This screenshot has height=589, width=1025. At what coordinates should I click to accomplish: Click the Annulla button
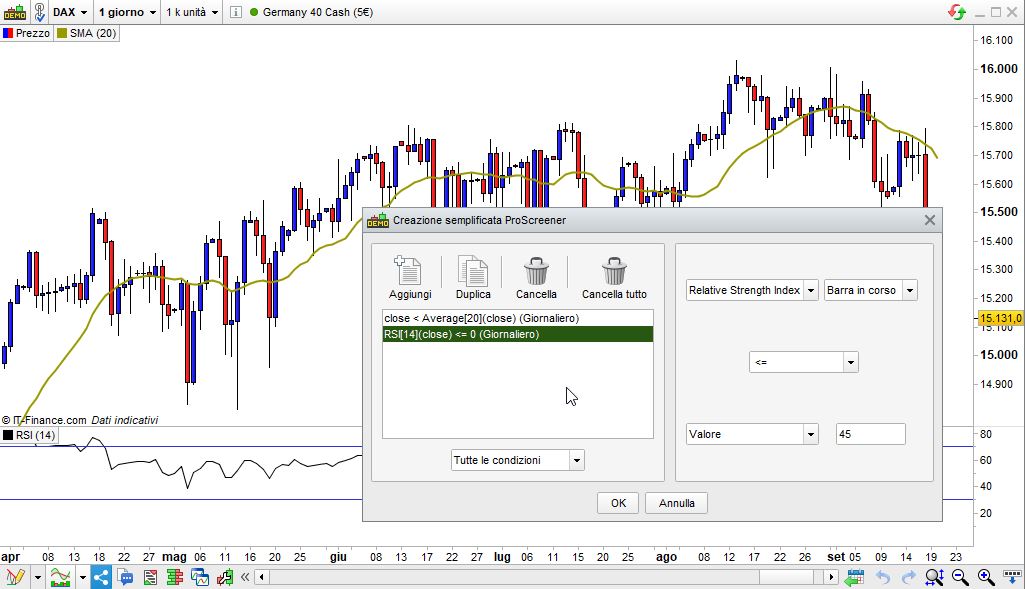click(x=677, y=503)
